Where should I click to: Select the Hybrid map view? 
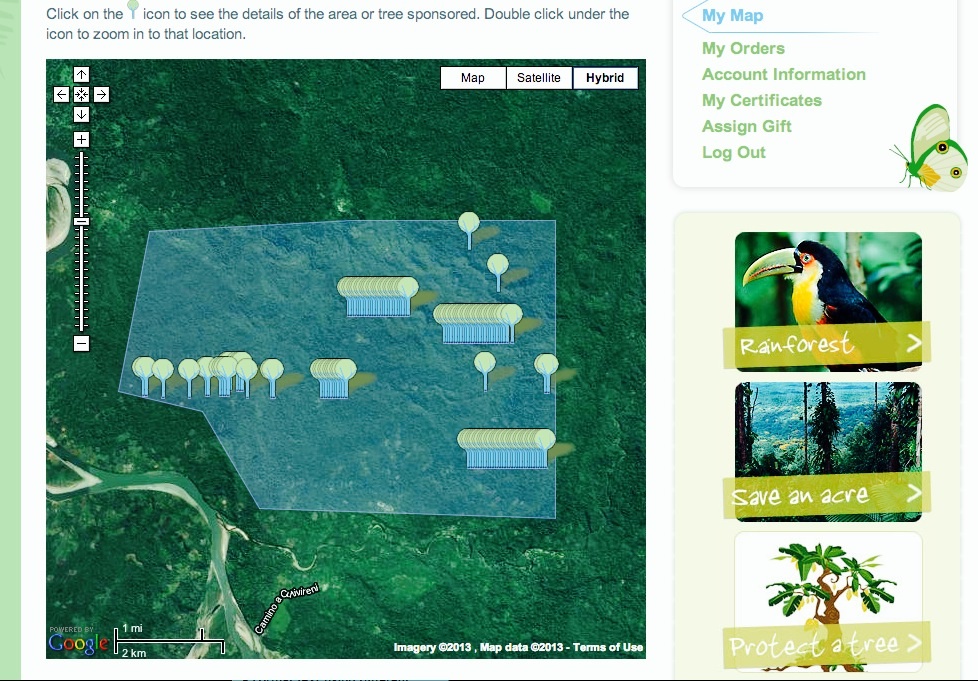tap(605, 78)
